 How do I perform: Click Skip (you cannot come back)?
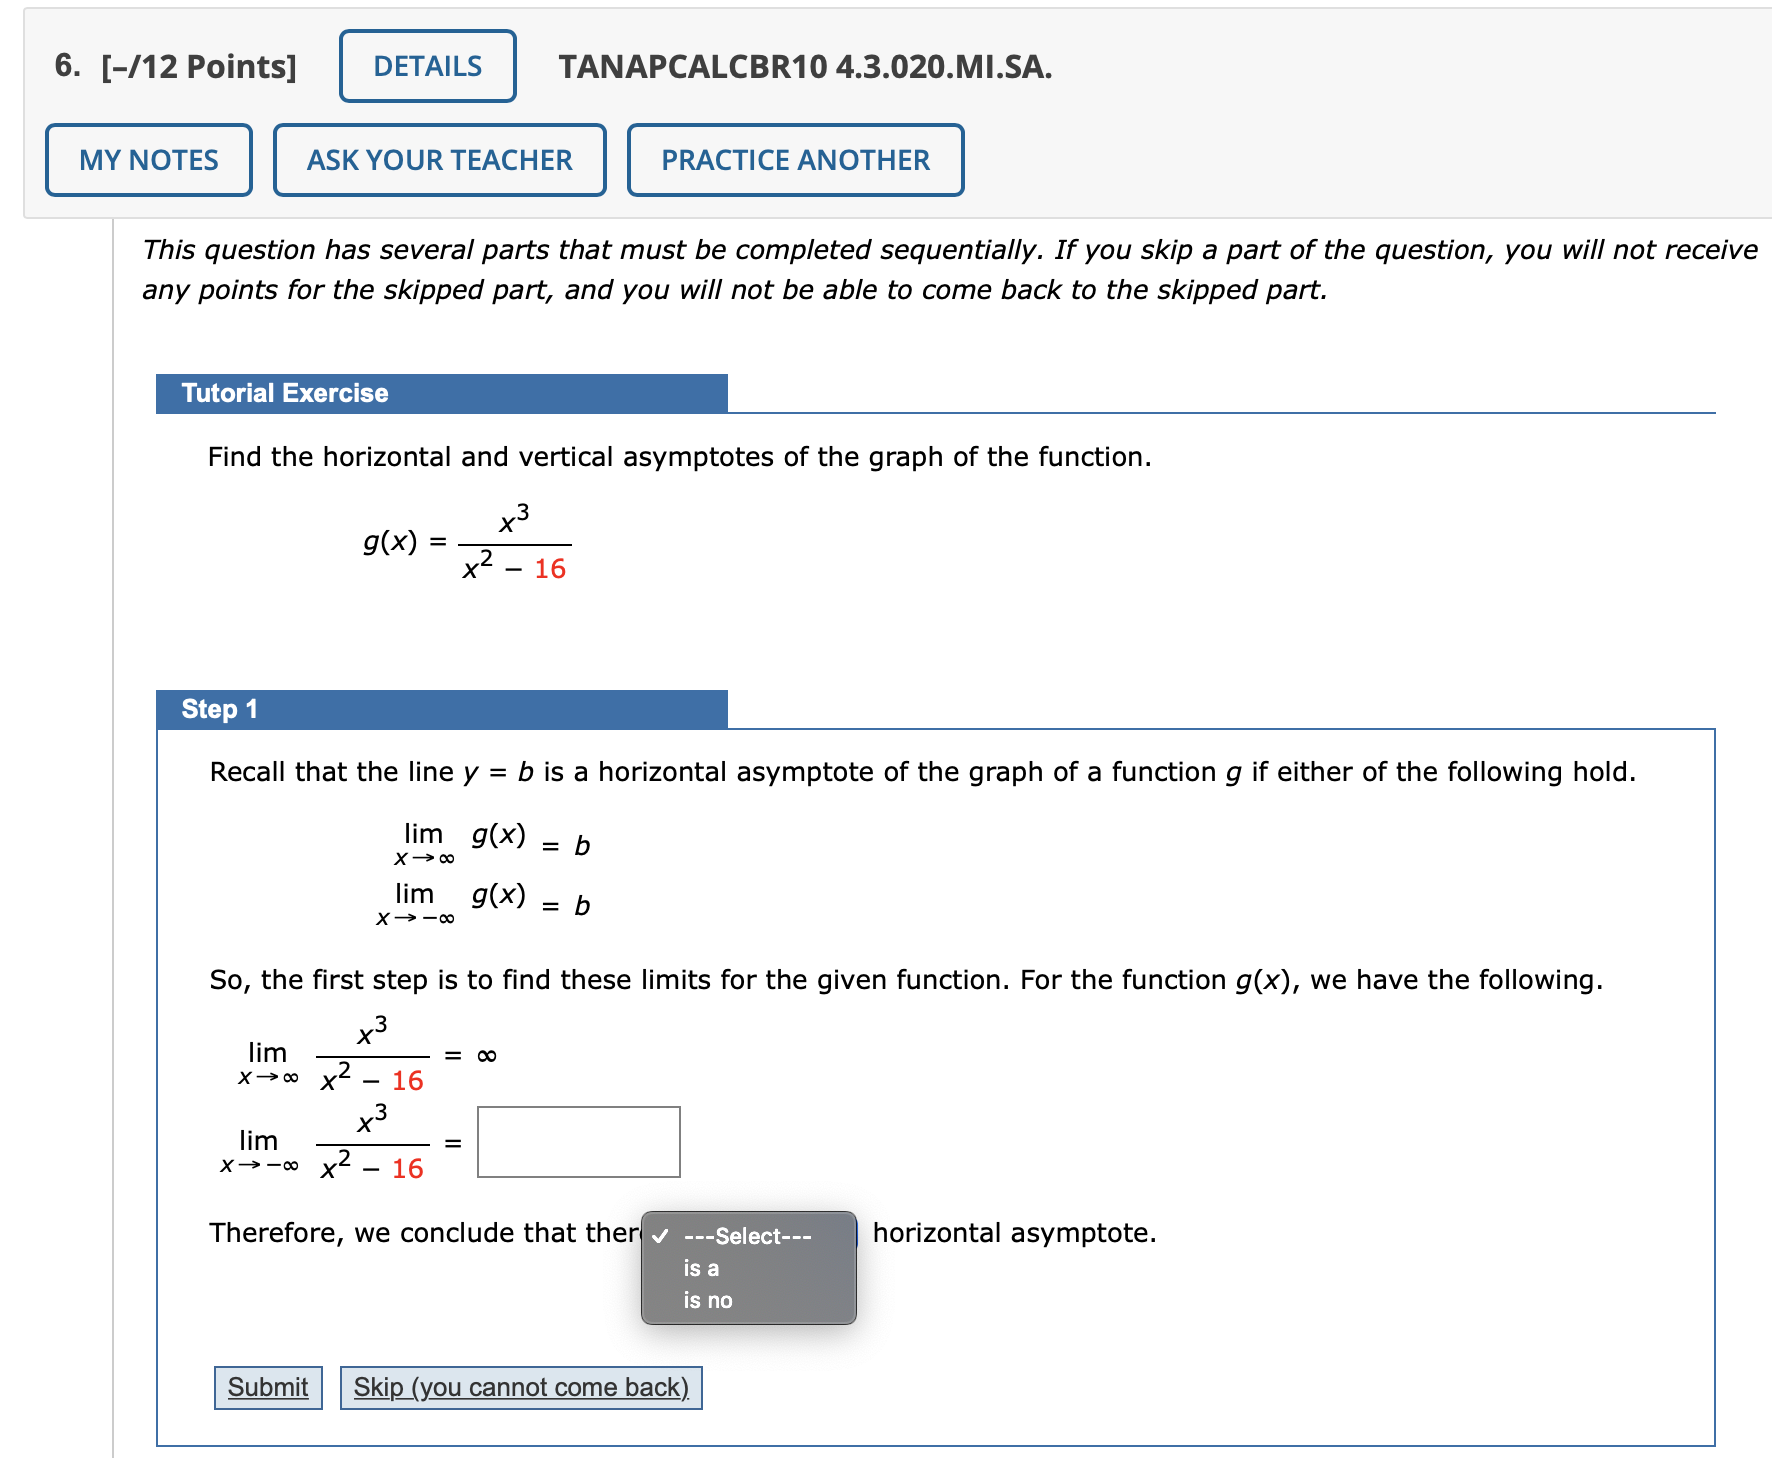[520, 1386]
